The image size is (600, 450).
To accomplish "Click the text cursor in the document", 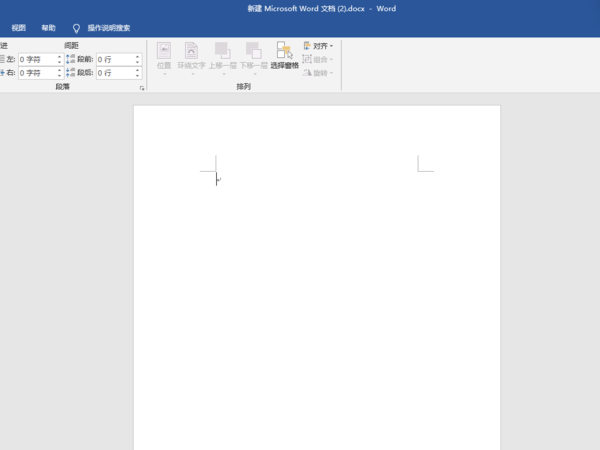I will coord(217,179).
